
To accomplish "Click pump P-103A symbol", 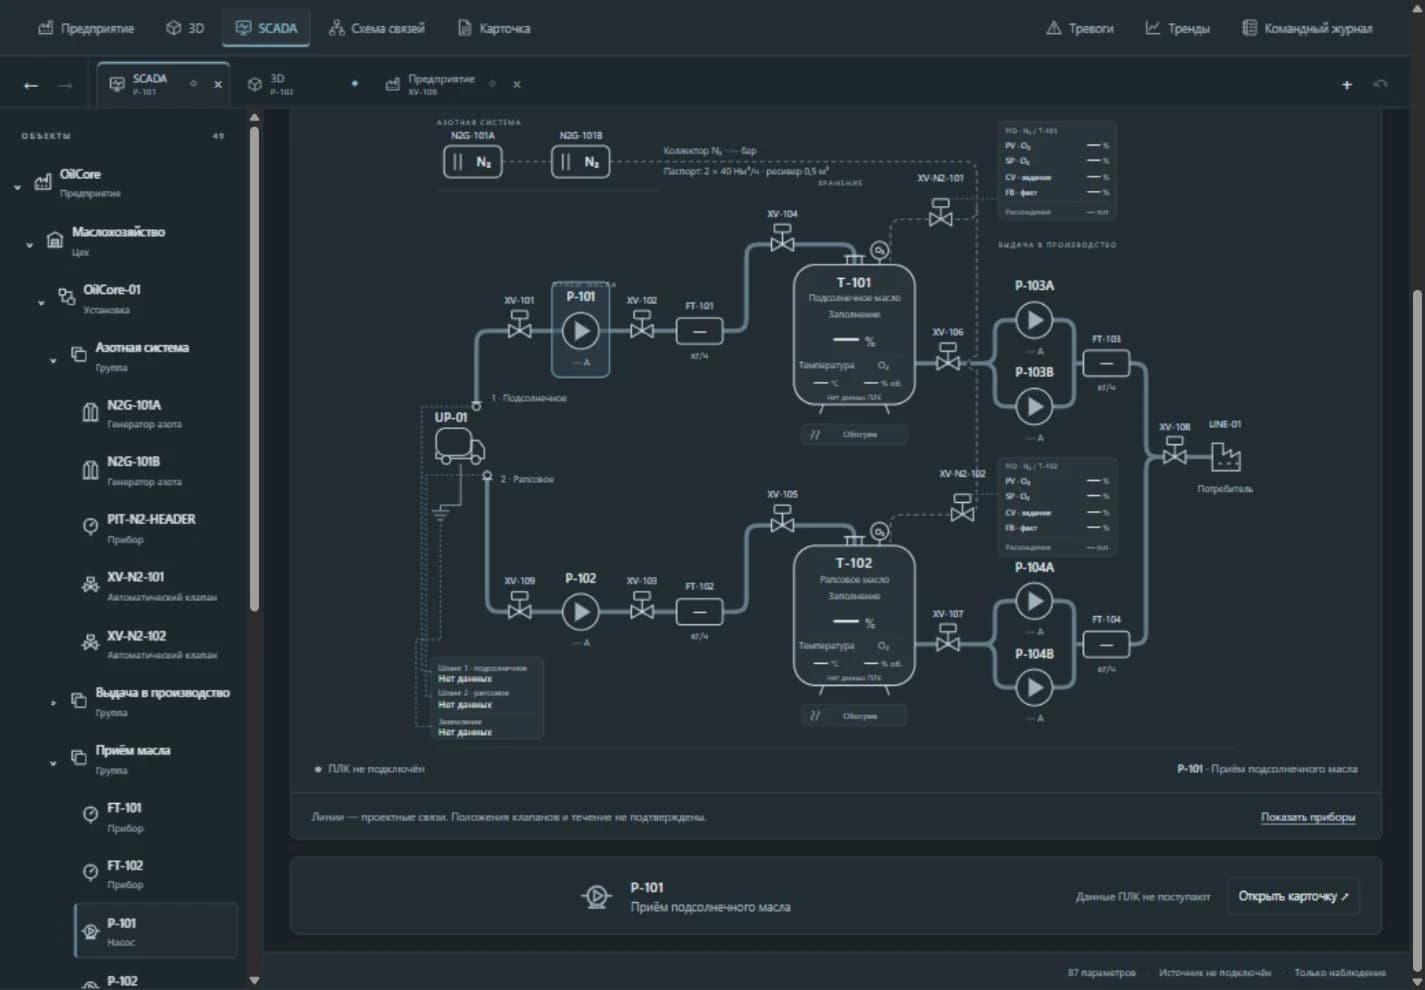I will [x=1034, y=320].
